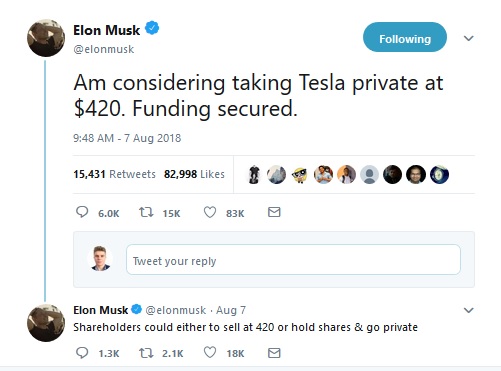Image resolution: width=501 pixels, height=371 pixels.
Task: Like the Shareholders follow-up tweet
Action: click(210, 353)
